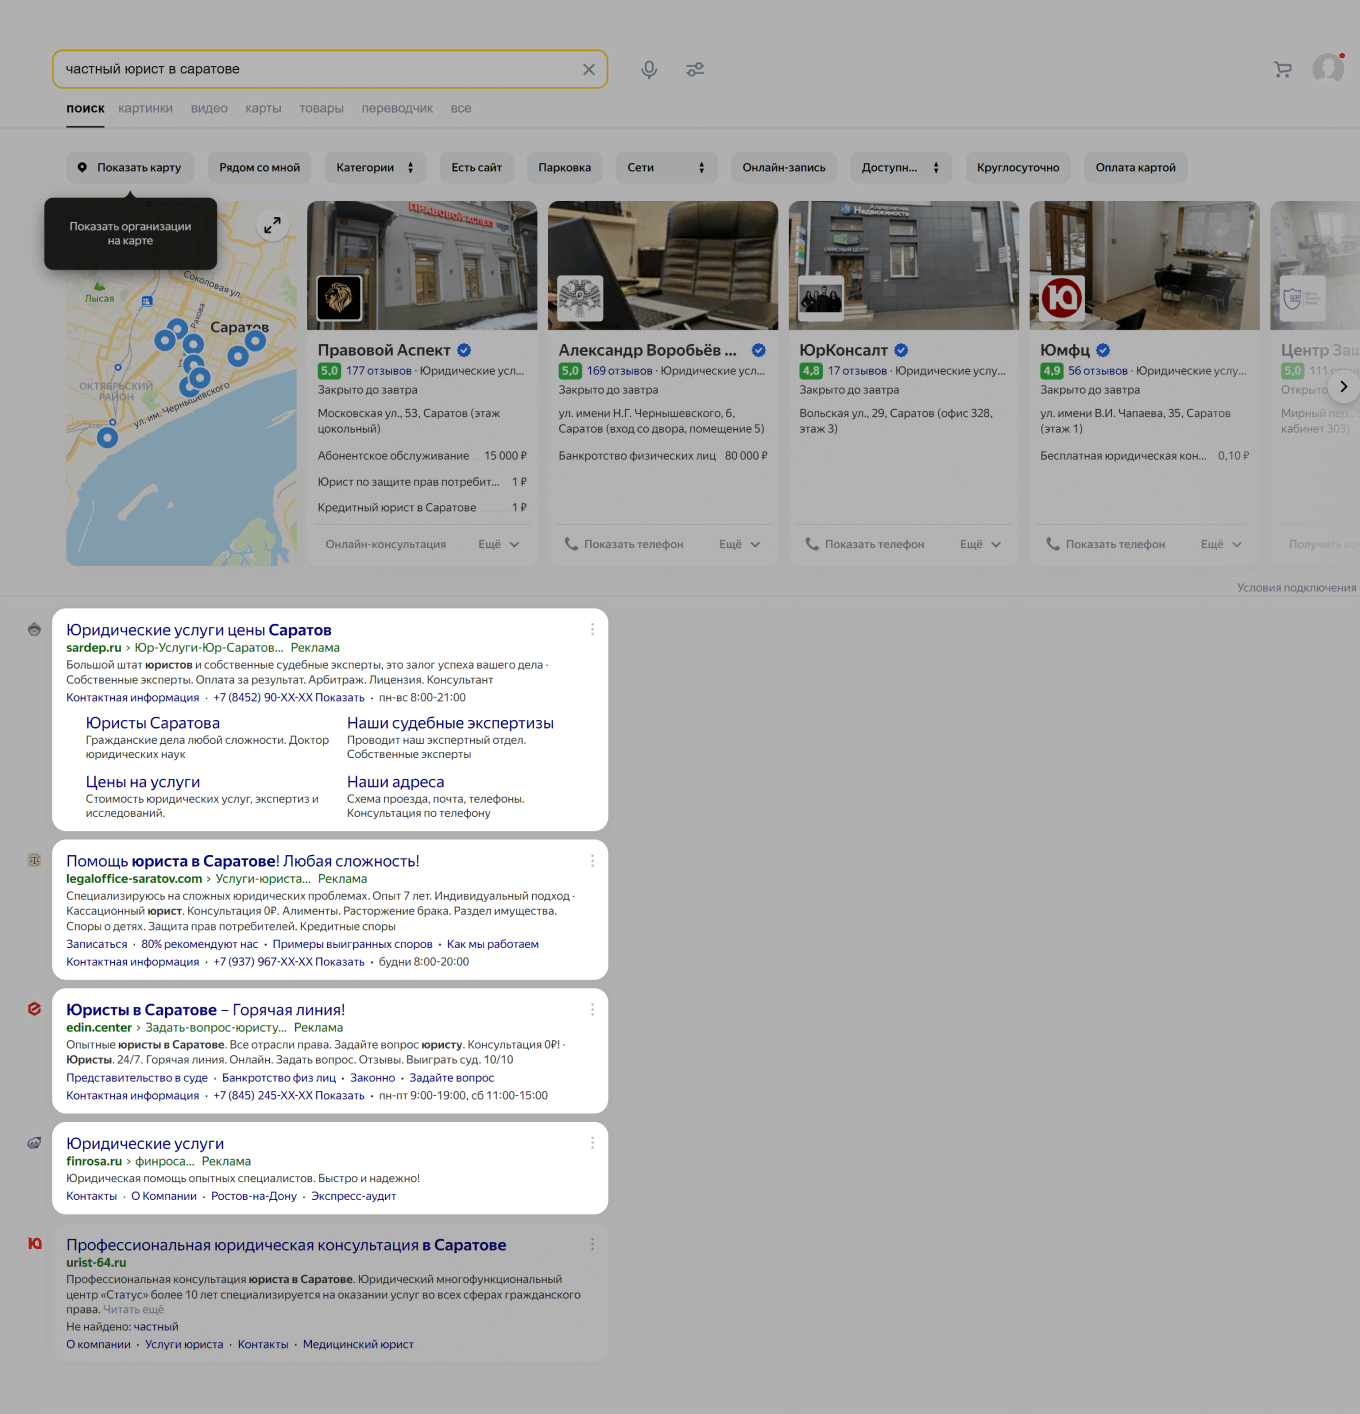This screenshot has width=1360, height=1414.
Task: Open Наши судебные экспертизы sitelink
Action: point(450,723)
